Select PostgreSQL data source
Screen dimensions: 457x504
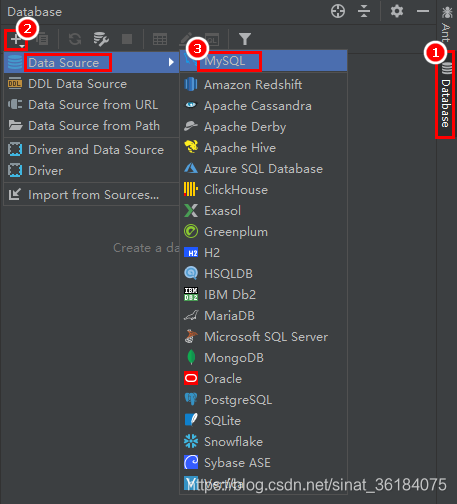click(x=263, y=400)
